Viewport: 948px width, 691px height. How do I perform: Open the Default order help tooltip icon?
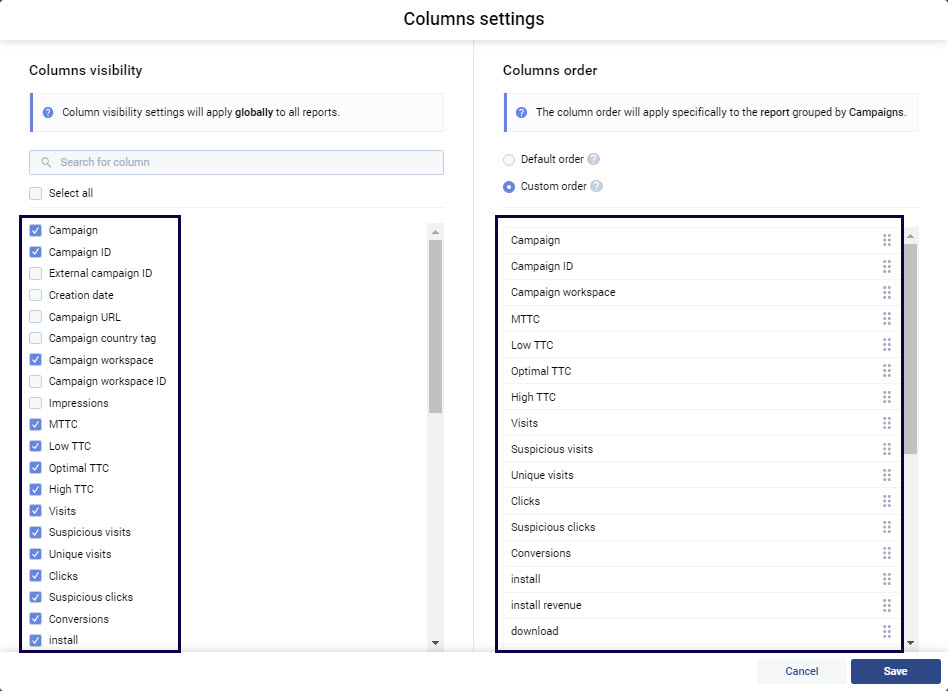(594, 159)
